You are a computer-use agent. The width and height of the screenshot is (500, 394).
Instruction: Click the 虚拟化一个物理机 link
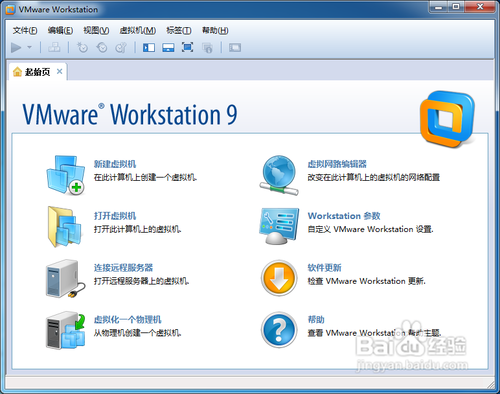pyautogui.click(x=128, y=320)
